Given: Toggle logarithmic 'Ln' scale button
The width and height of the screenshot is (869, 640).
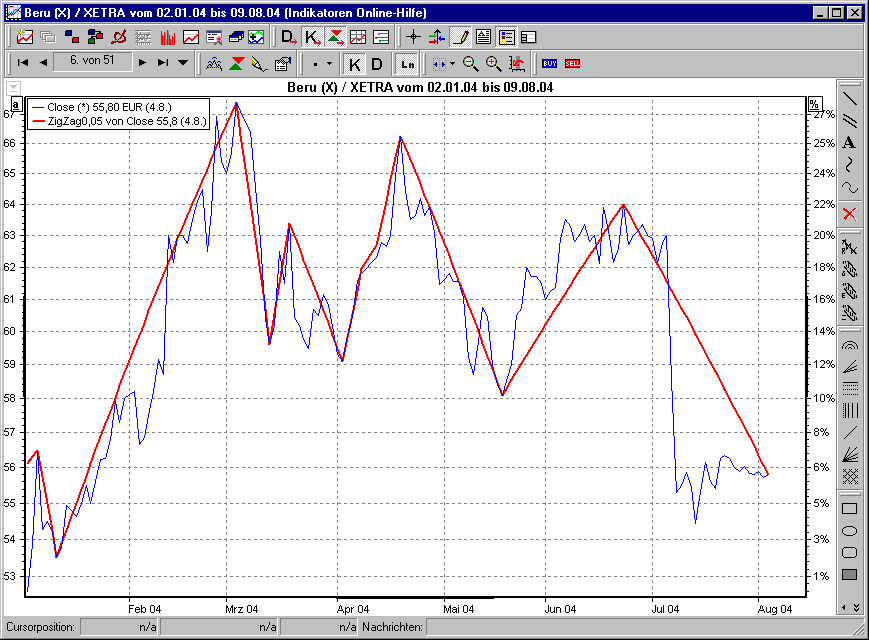Looking at the screenshot, I should tap(407, 63).
